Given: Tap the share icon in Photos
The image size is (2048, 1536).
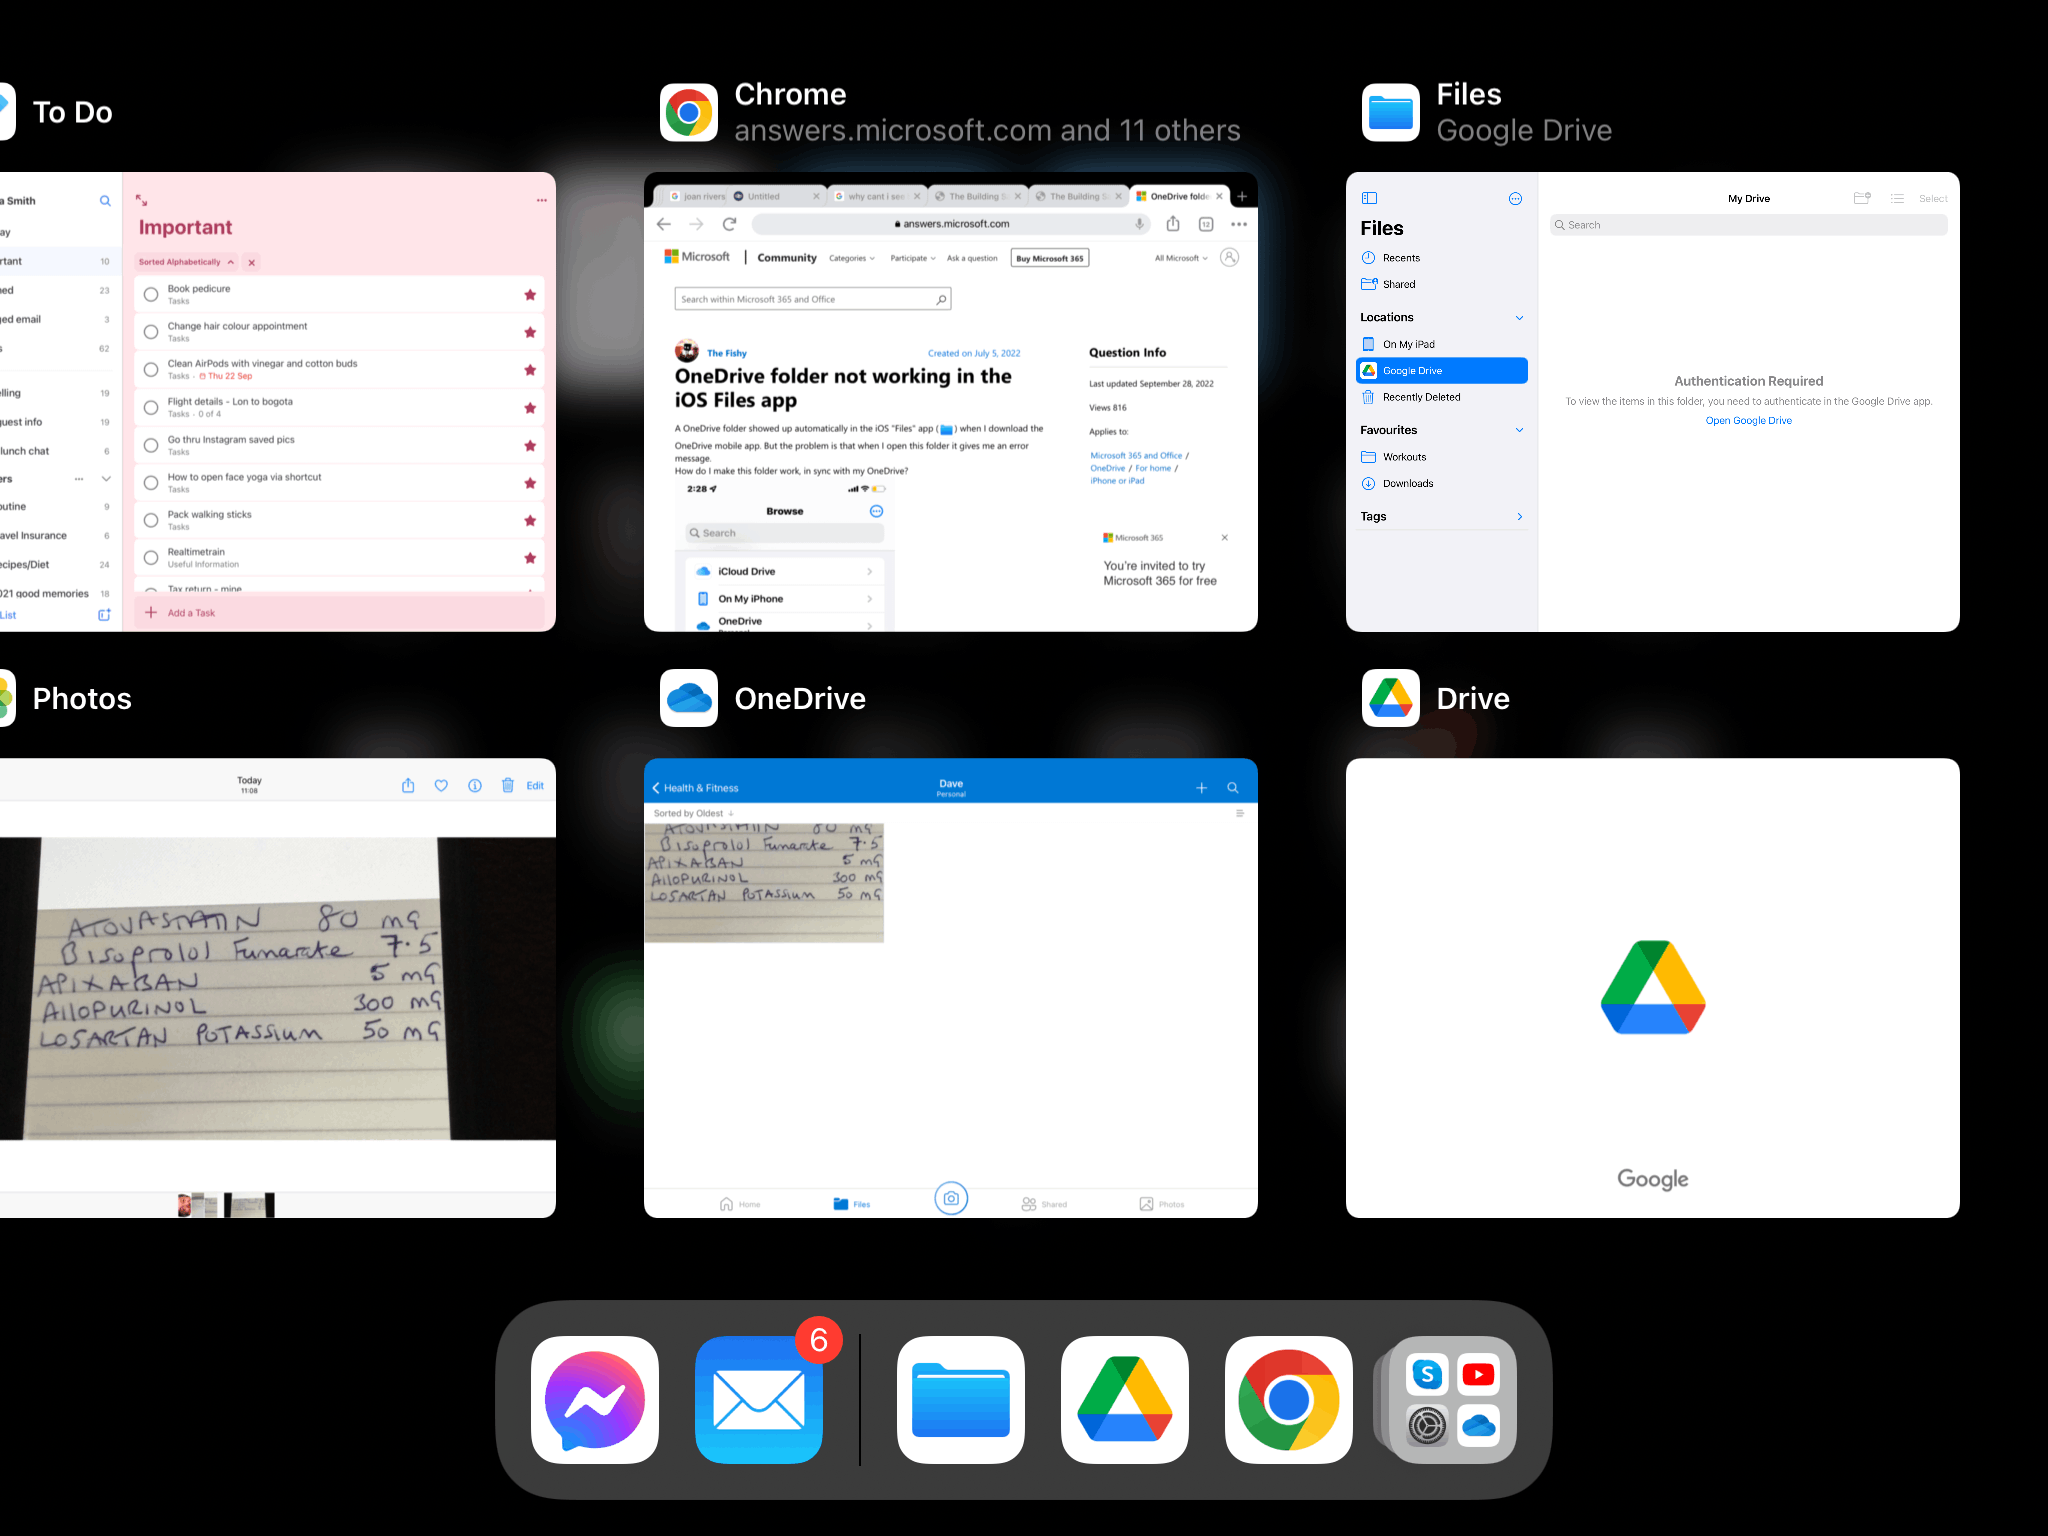Looking at the screenshot, I should [x=408, y=786].
